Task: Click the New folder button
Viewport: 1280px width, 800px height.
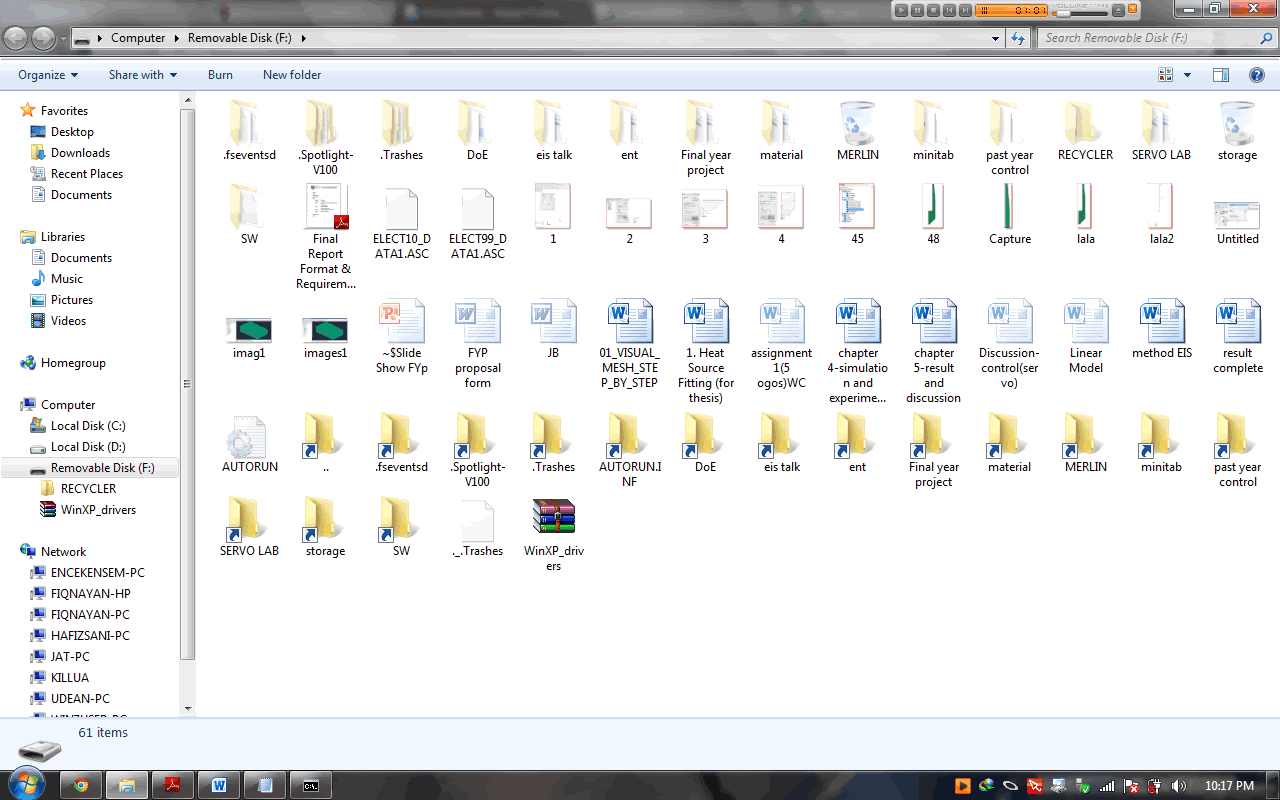Action: [x=292, y=75]
